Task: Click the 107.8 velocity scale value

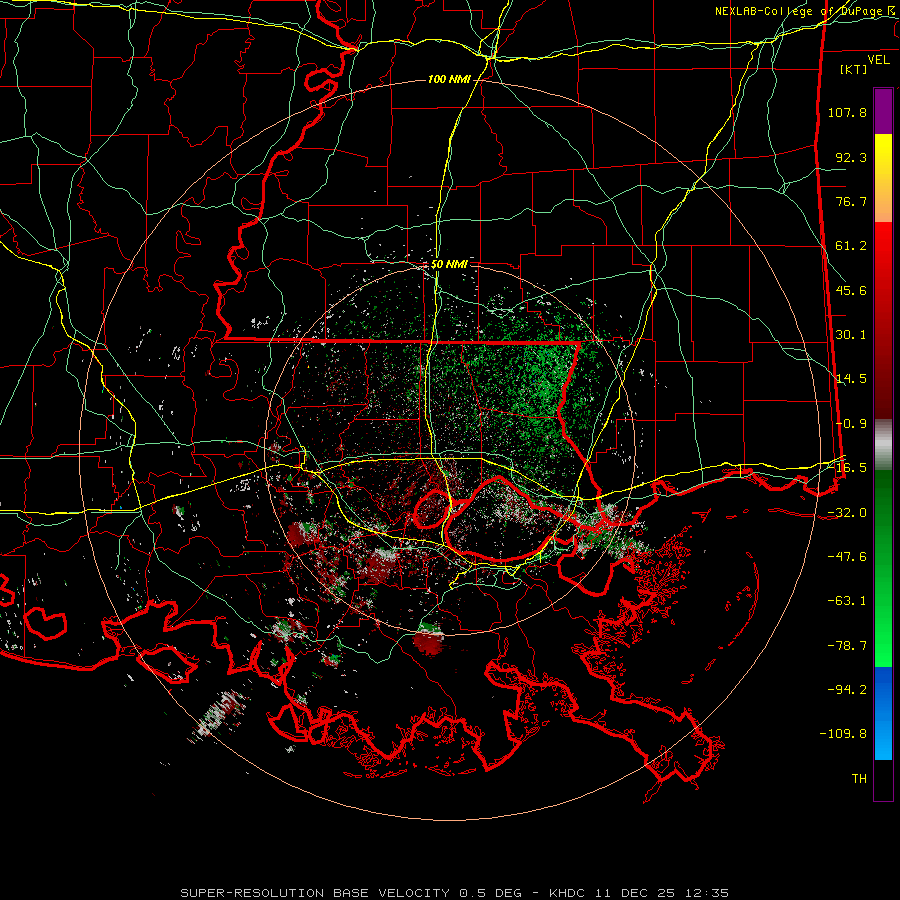Action: pyautogui.click(x=847, y=112)
